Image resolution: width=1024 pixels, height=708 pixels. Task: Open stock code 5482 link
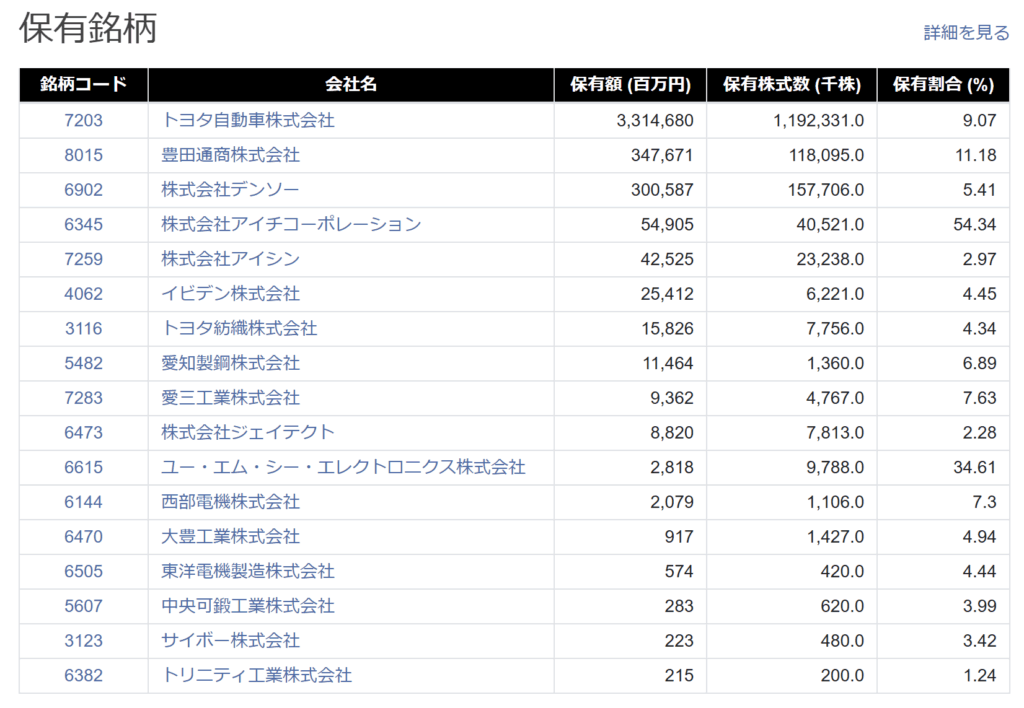tap(84, 362)
